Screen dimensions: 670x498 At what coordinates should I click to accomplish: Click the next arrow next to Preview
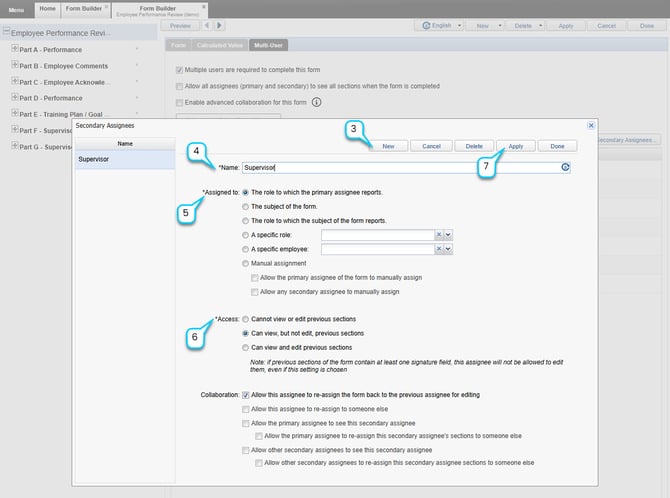[219, 25]
